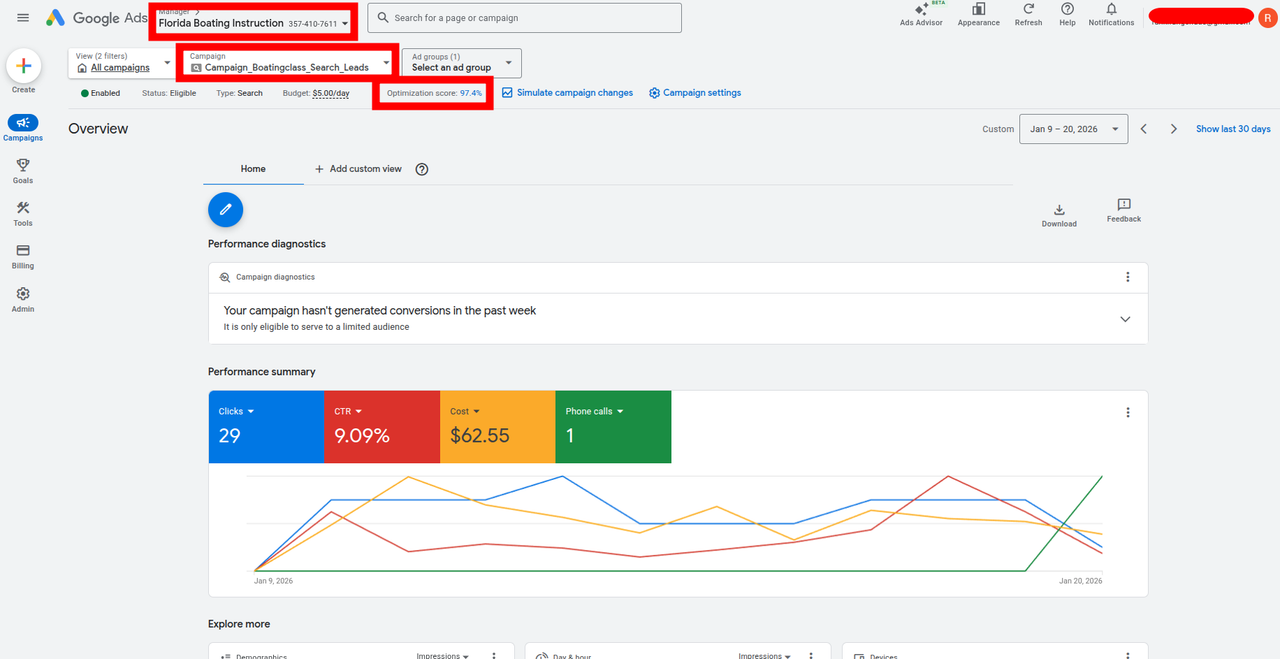Click the Overview page heading
The width and height of the screenshot is (1280, 659).
click(x=98, y=129)
